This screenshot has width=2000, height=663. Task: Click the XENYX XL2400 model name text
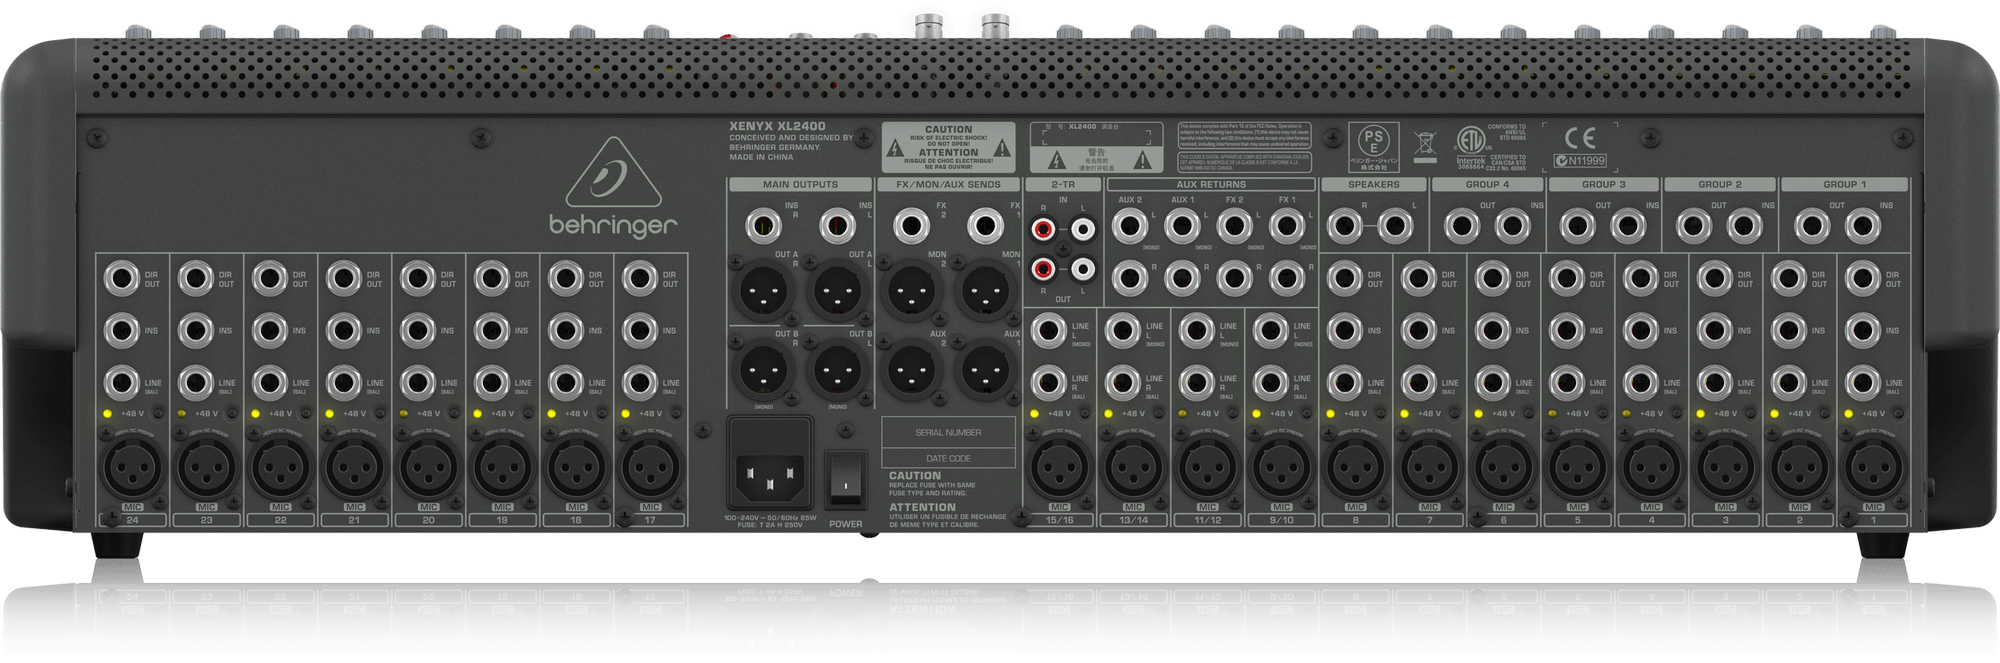pos(777,127)
